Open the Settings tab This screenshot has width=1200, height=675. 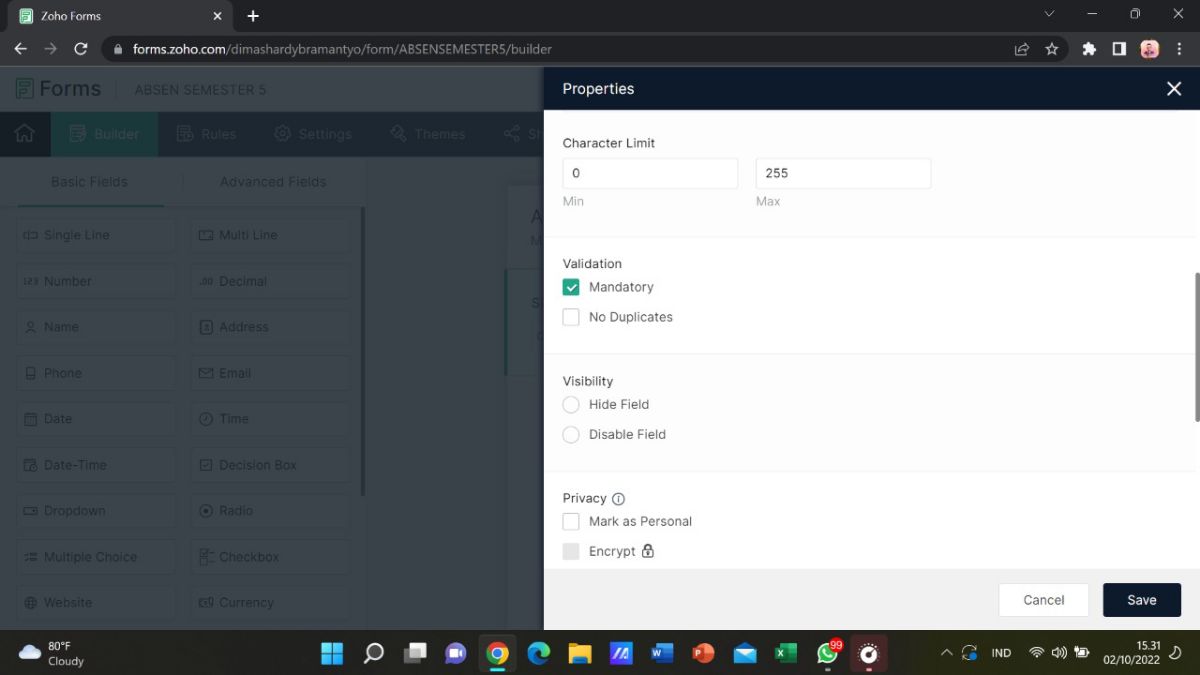tap(313, 134)
